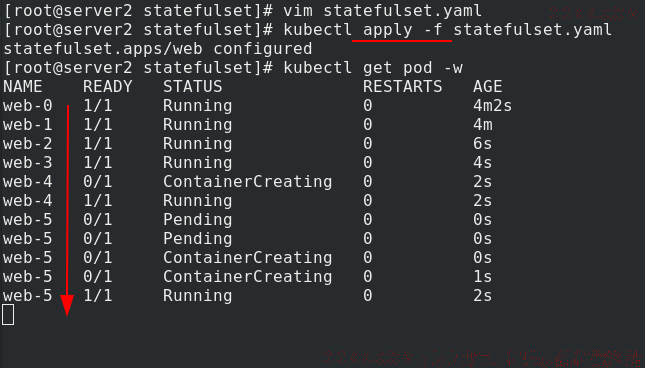Click the STATUS column header
The height and width of the screenshot is (368, 645).
pos(193,87)
